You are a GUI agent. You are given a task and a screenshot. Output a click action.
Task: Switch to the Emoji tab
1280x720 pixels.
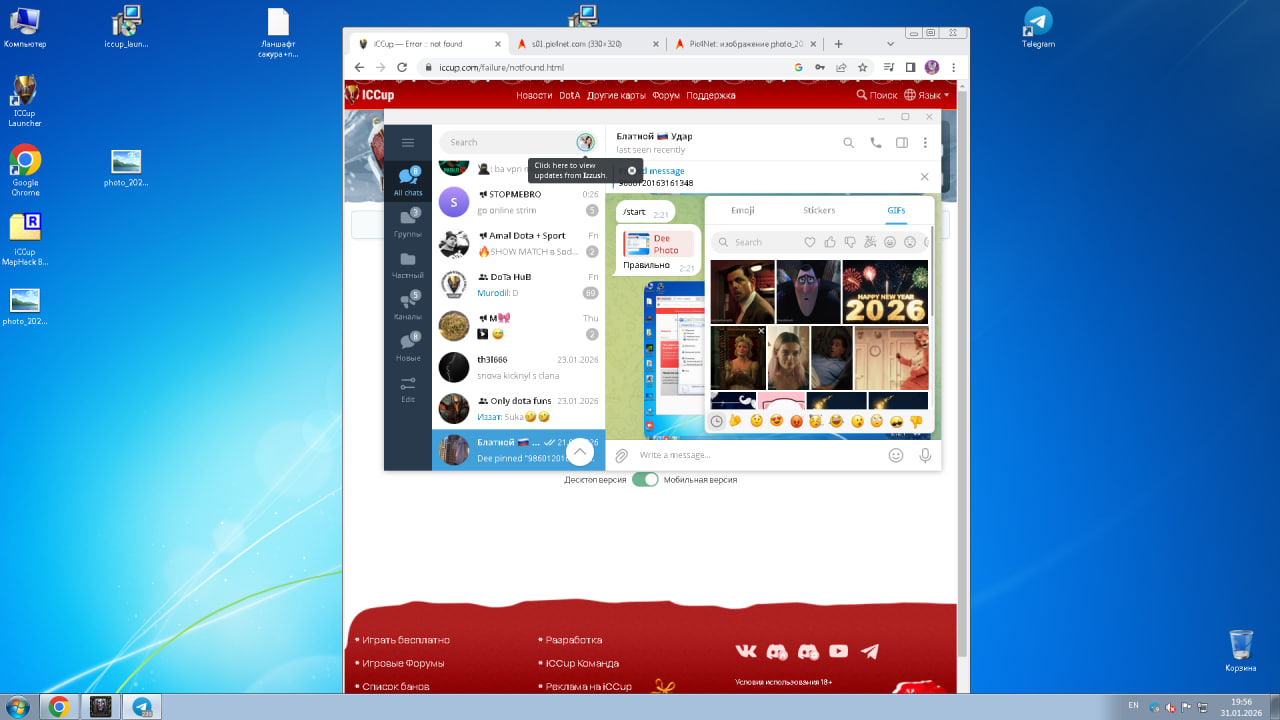point(743,211)
